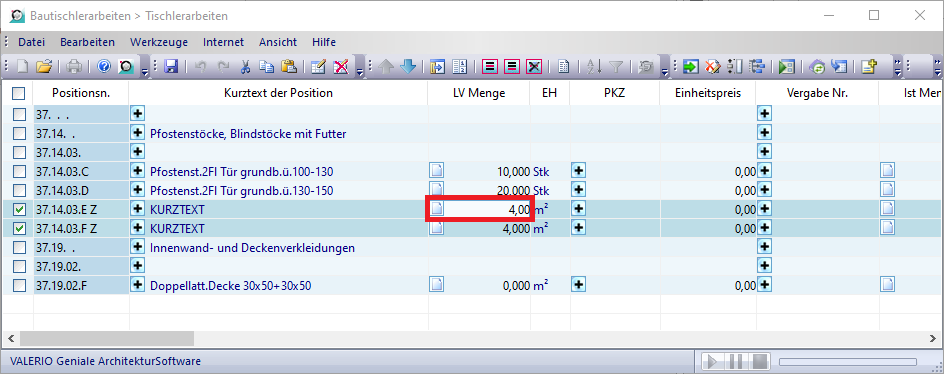Click the horizontal scrollbar thumb
944x374 pixels.
107,338
